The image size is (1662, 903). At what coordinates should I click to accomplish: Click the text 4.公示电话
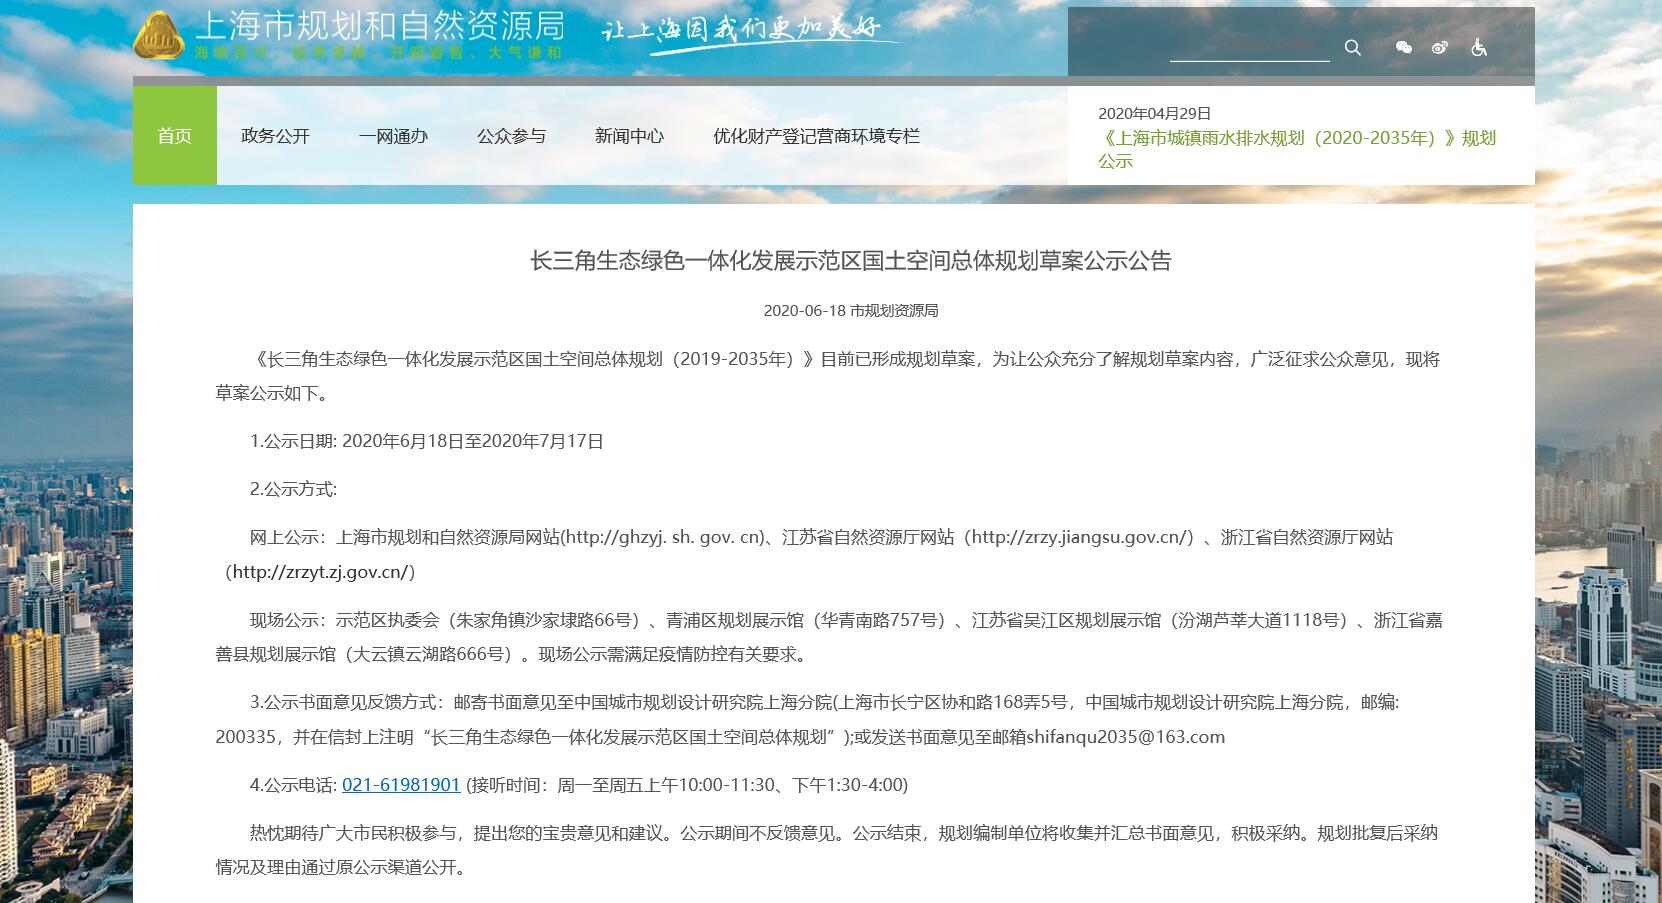click(293, 785)
